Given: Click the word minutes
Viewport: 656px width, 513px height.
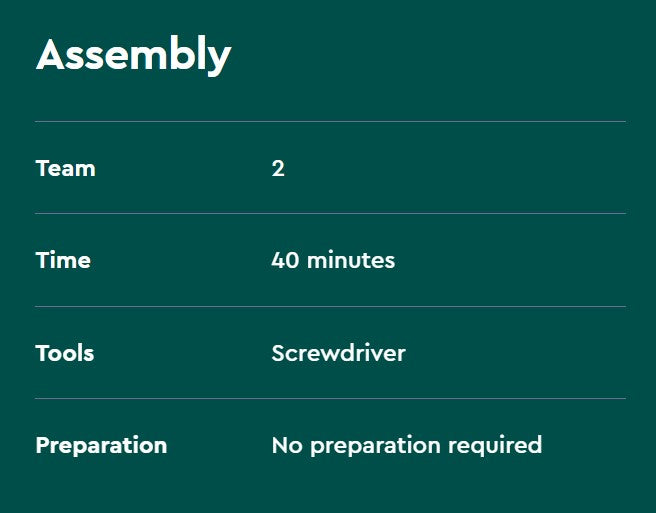Looking at the screenshot, I should pos(350,260).
